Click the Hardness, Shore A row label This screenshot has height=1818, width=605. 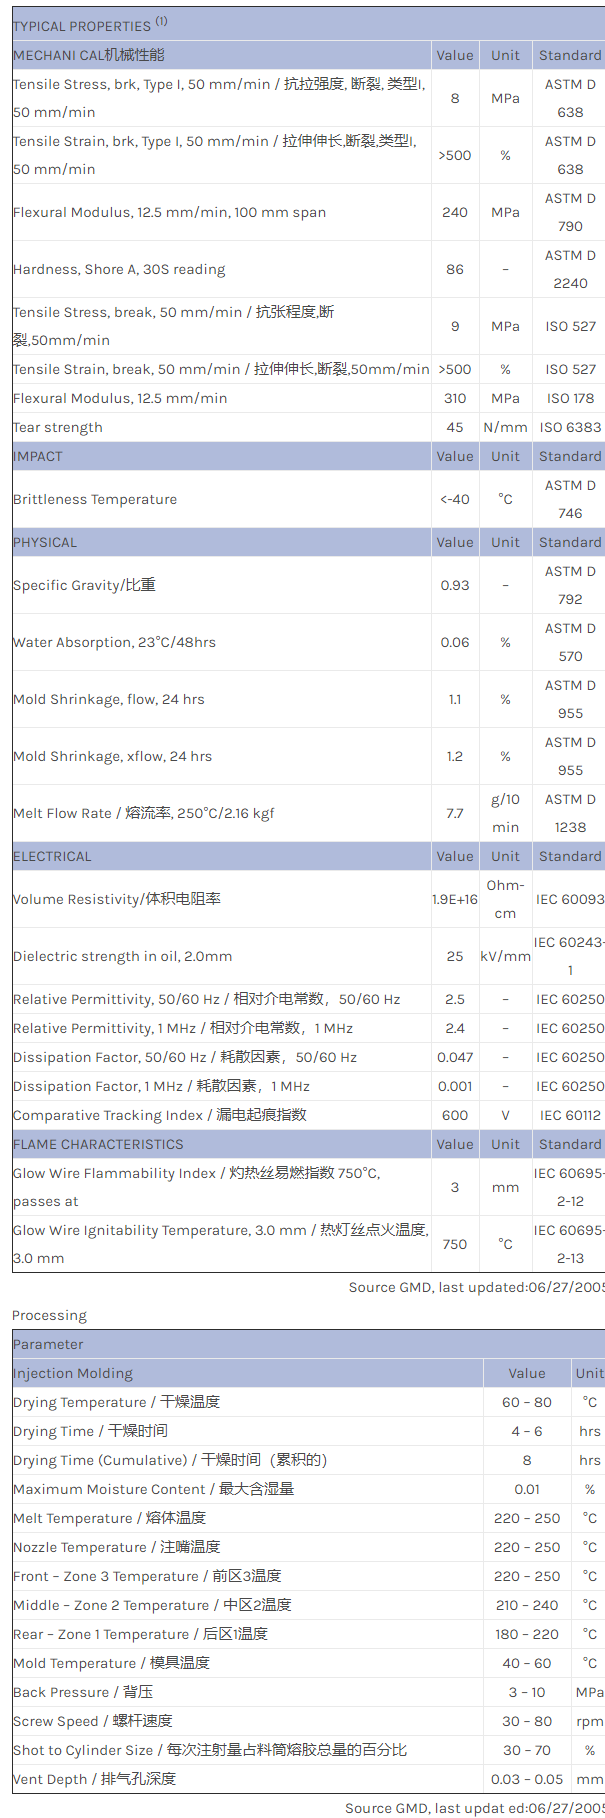coord(119,269)
